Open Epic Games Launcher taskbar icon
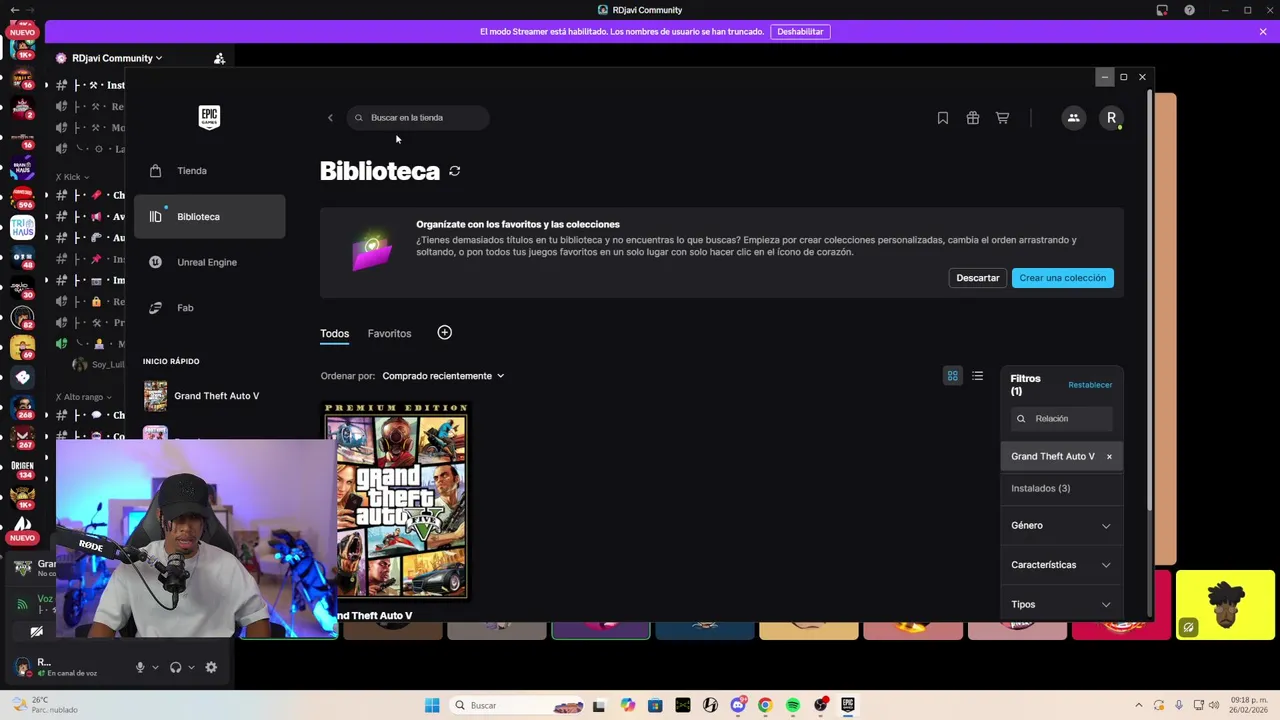Screen dimensions: 1280x720 848,705
